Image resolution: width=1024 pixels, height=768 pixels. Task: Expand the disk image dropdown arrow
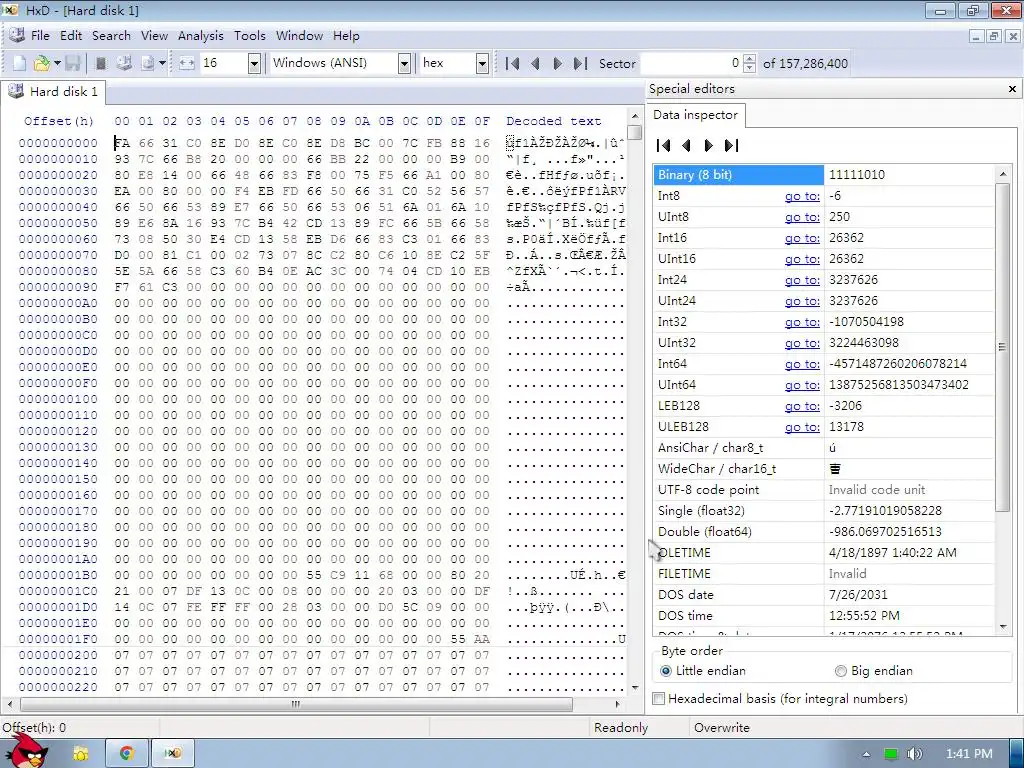click(162, 63)
